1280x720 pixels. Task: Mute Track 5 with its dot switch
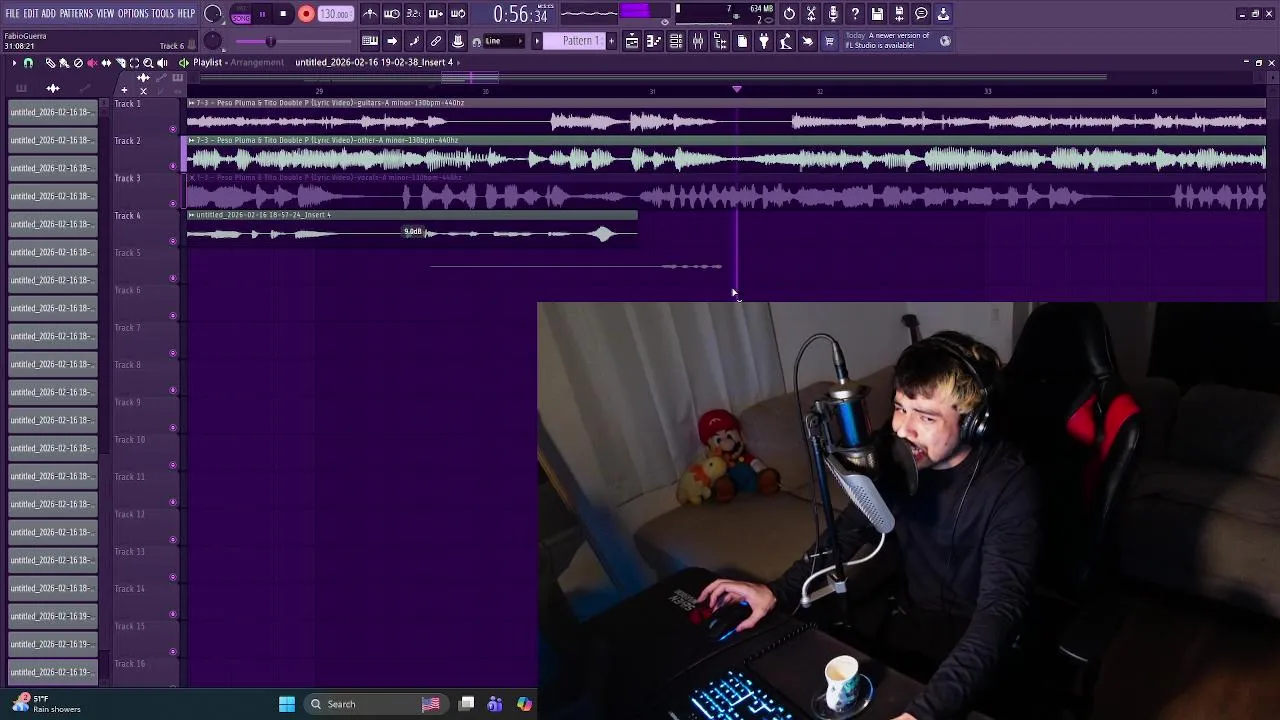click(x=173, y=278)
